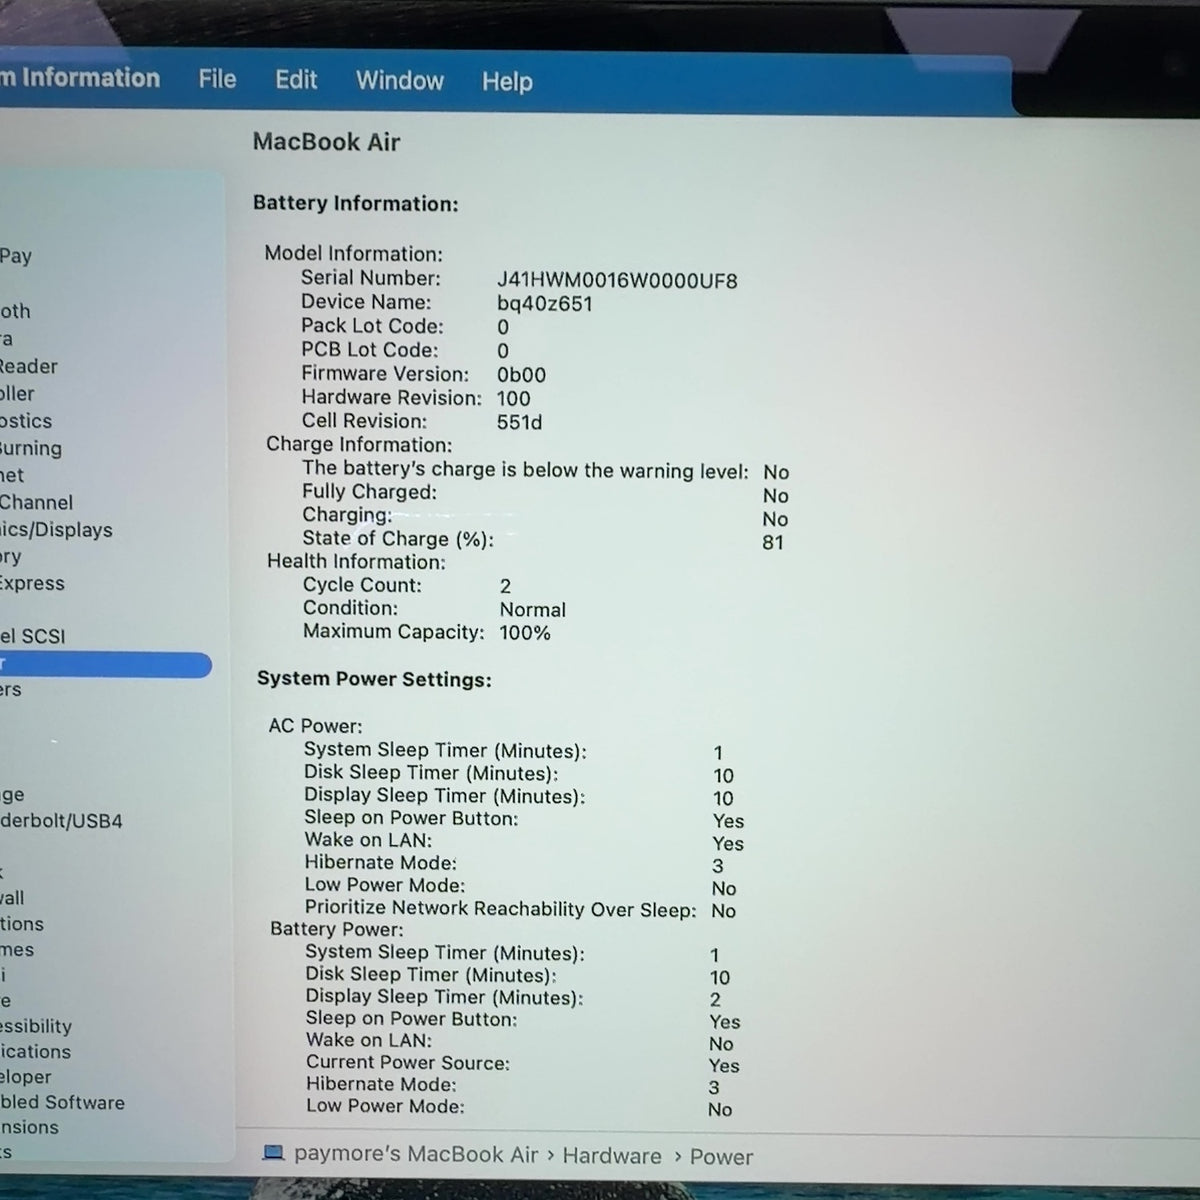Screen dimensions: 1200x1200
Task: Open the Help menu
Action: (507, 82)
